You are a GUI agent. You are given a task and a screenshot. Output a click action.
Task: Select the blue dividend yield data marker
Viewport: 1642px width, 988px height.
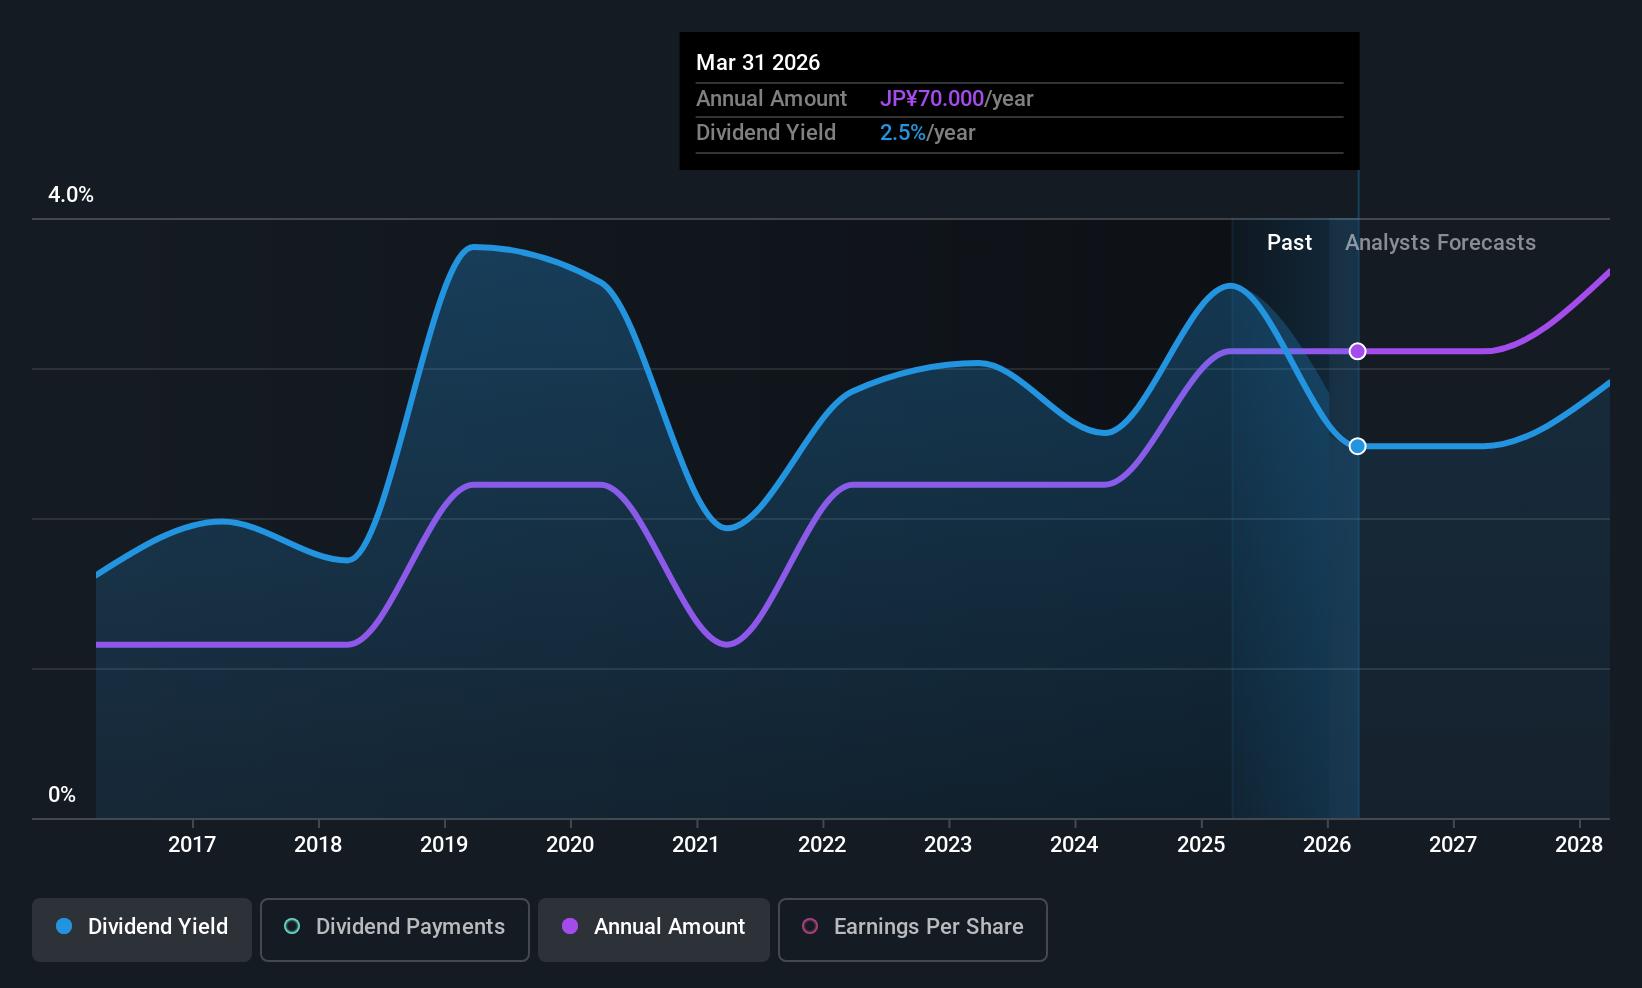coord(1357,446)
